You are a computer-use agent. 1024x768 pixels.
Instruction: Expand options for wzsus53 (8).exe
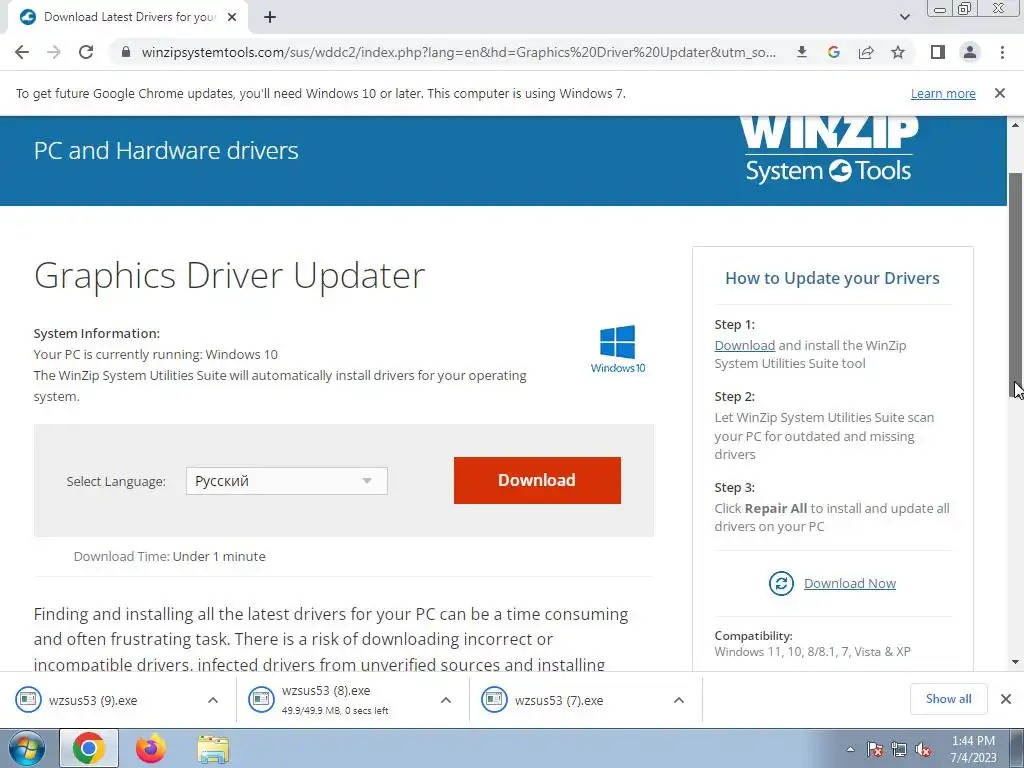(x=446, y=700)
